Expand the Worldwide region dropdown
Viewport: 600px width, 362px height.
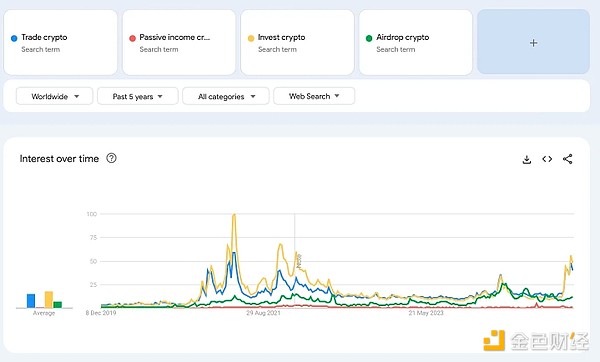pos(54,96)
